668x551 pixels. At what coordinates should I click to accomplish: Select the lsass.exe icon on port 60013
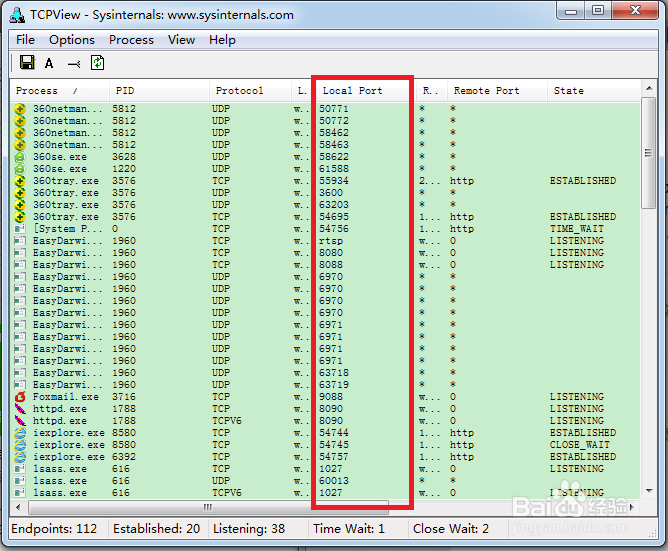20,481
